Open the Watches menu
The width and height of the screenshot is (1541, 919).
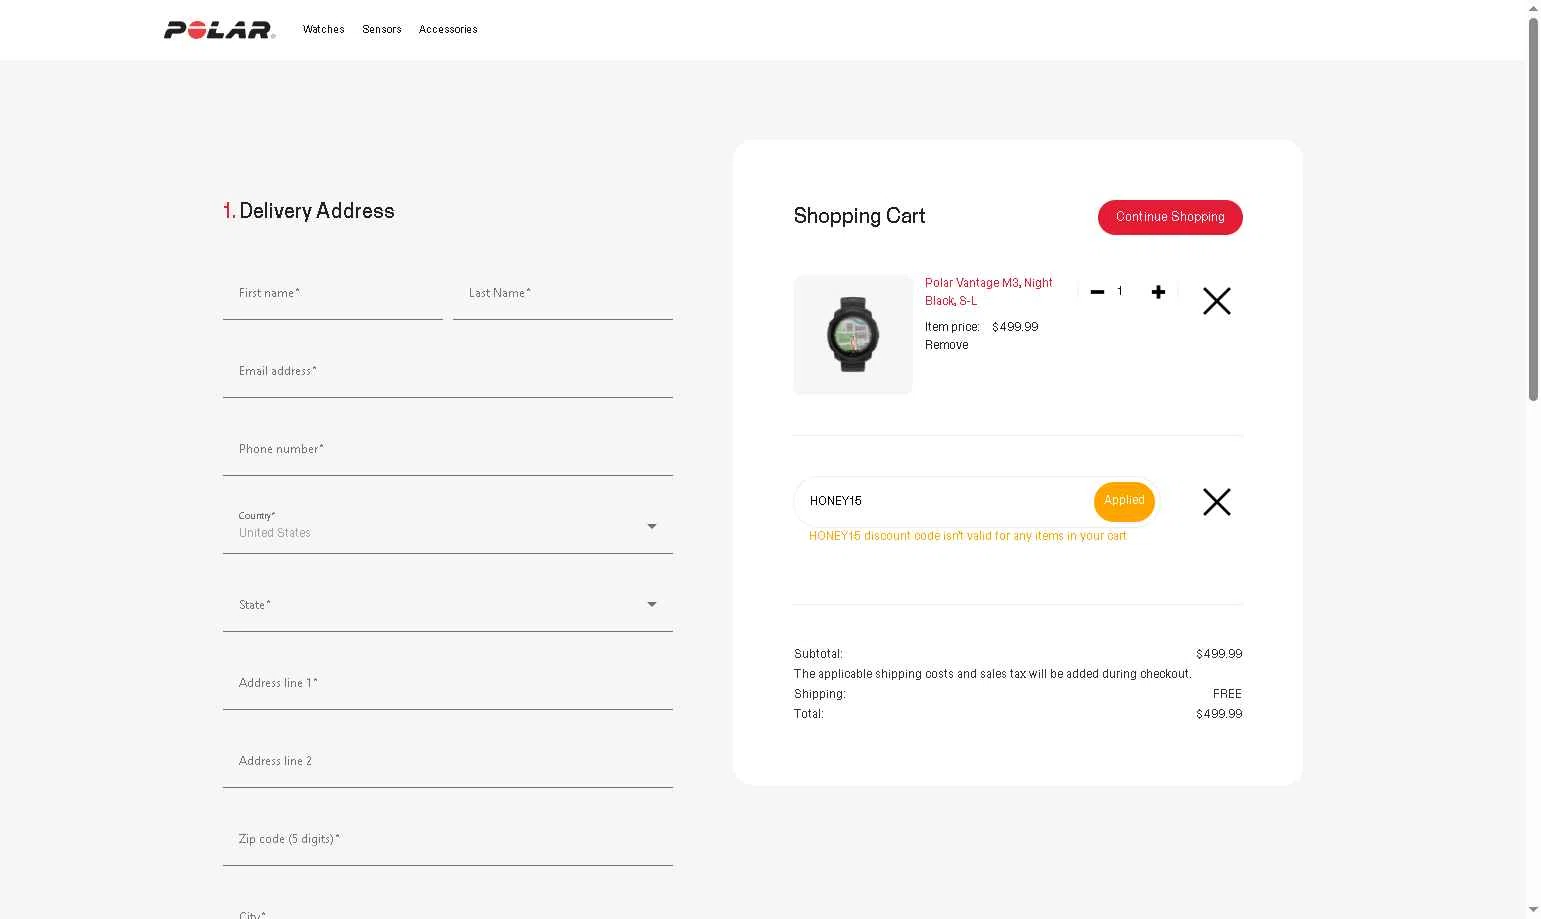pyautogui.click(x=324, y=30)
